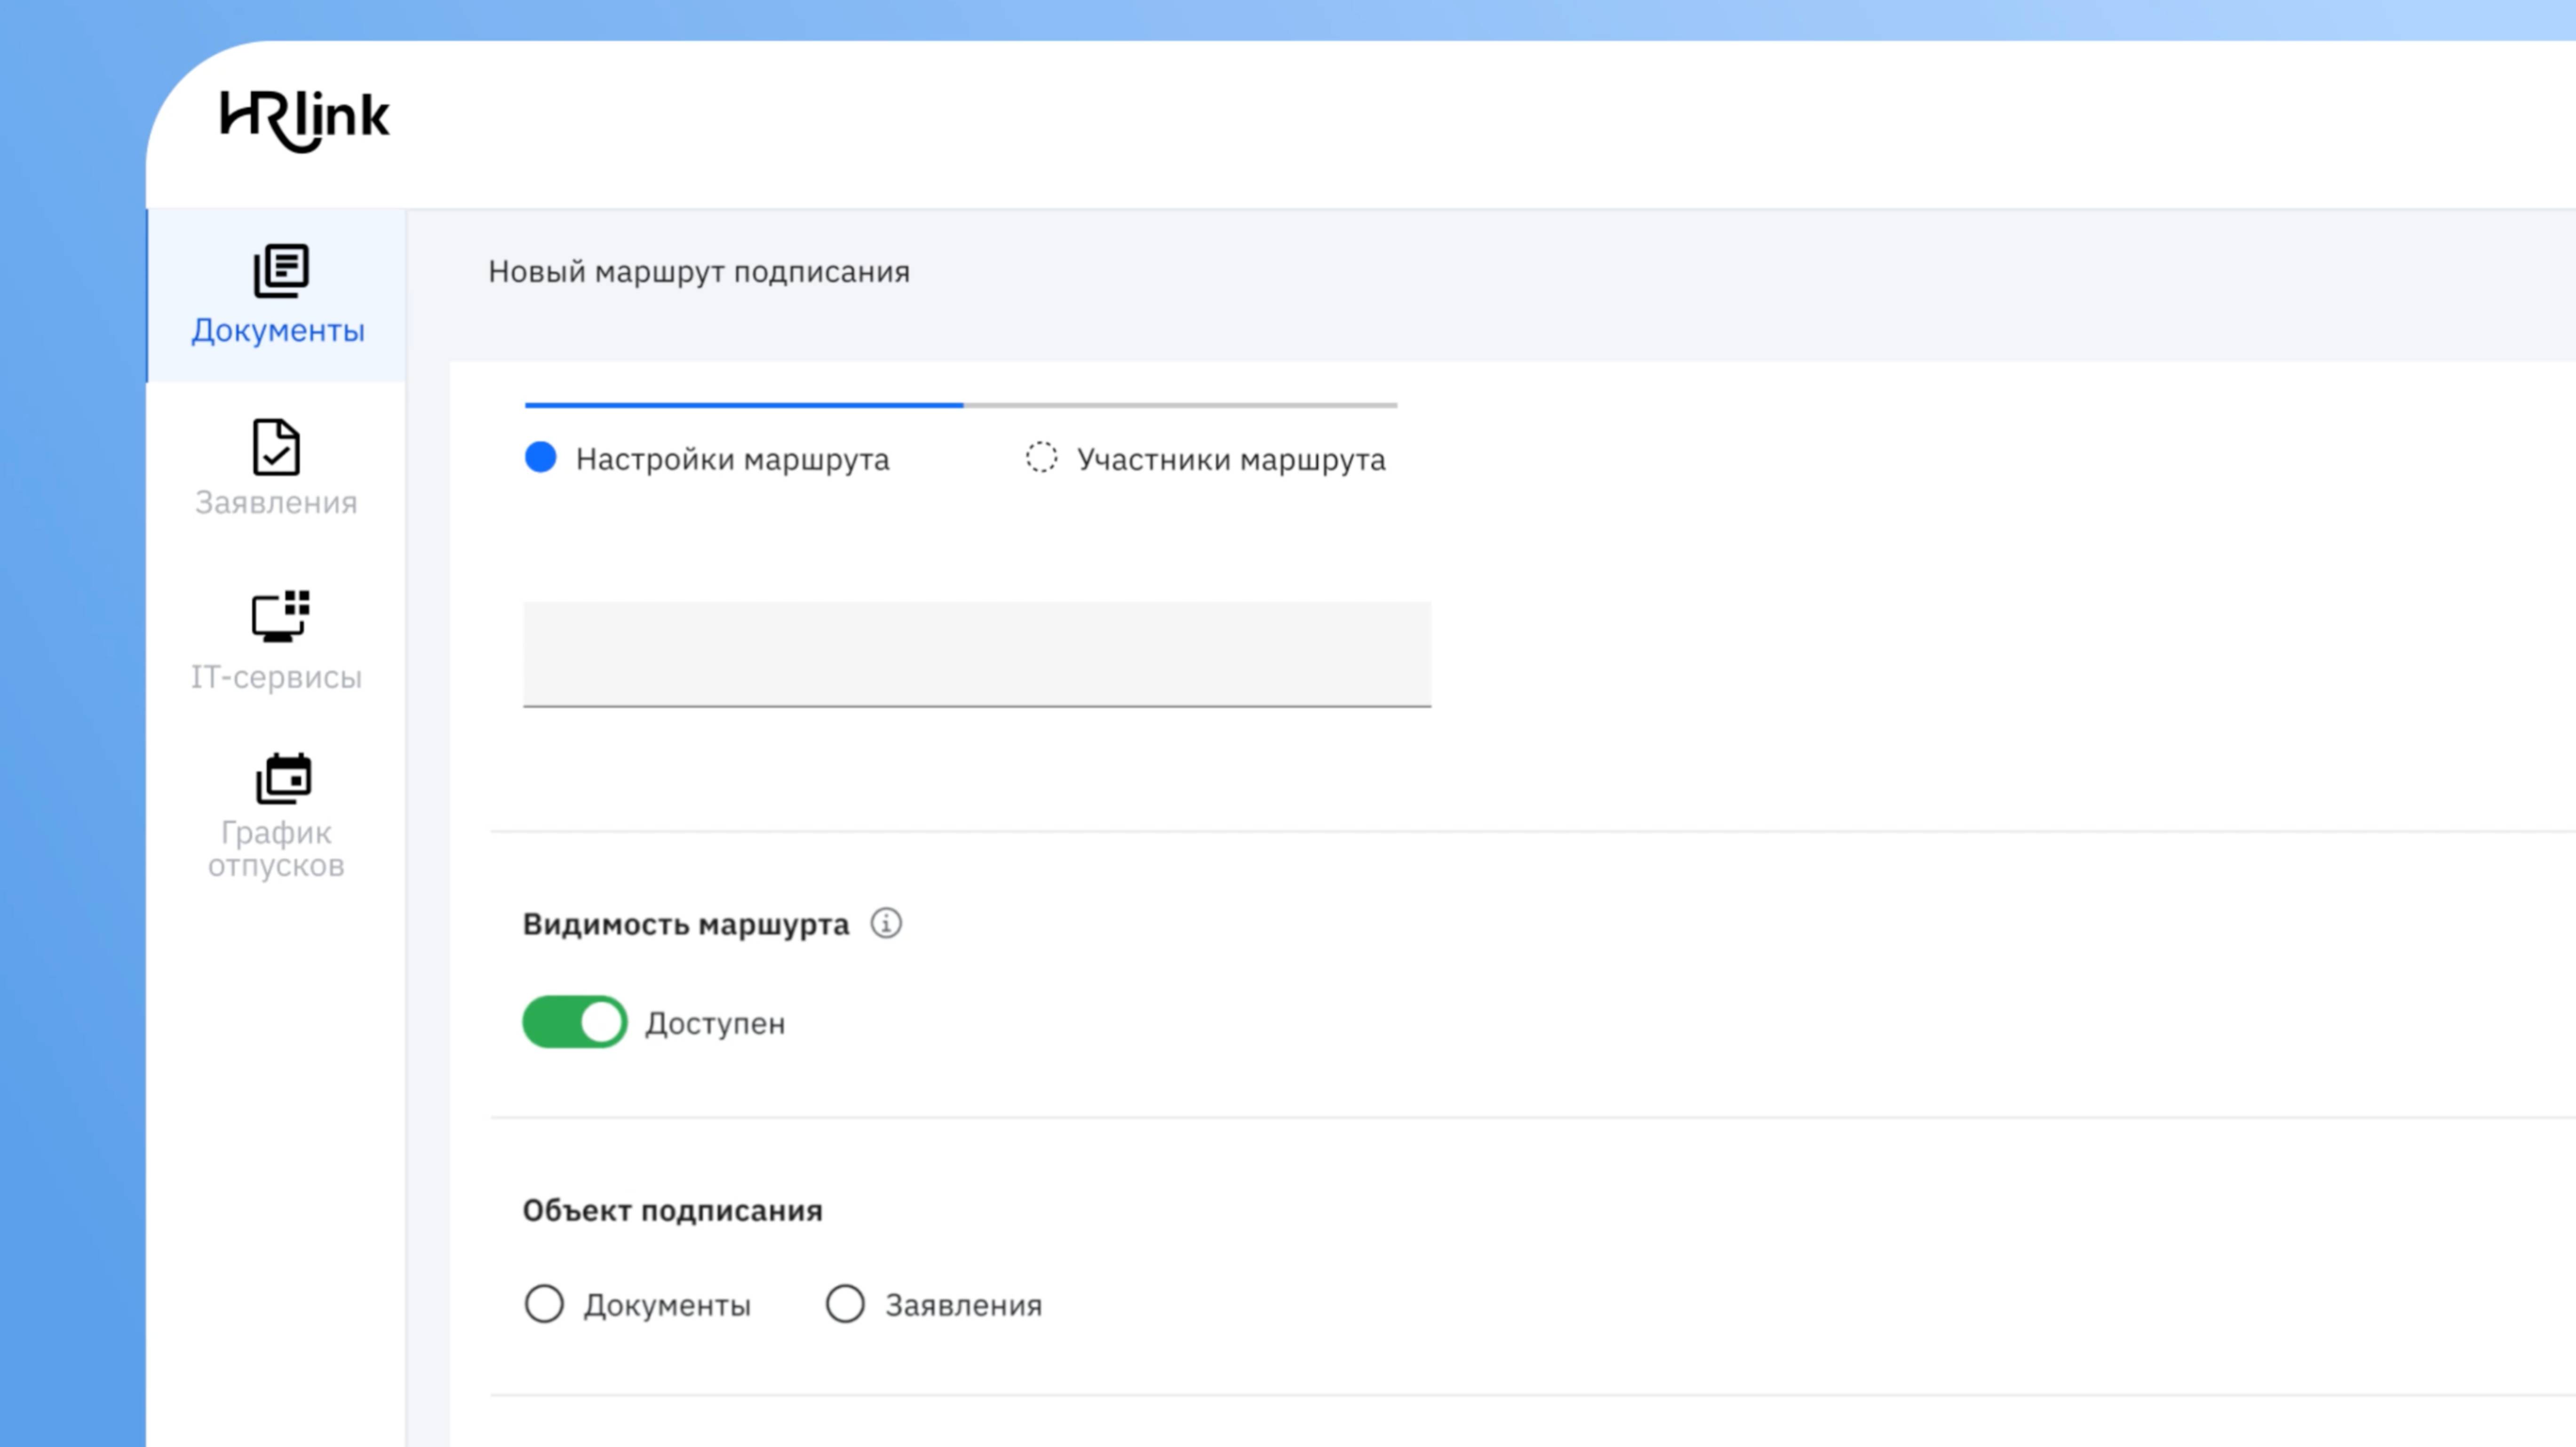Open the IT-сервисы monitor icon

pos(280,616)
